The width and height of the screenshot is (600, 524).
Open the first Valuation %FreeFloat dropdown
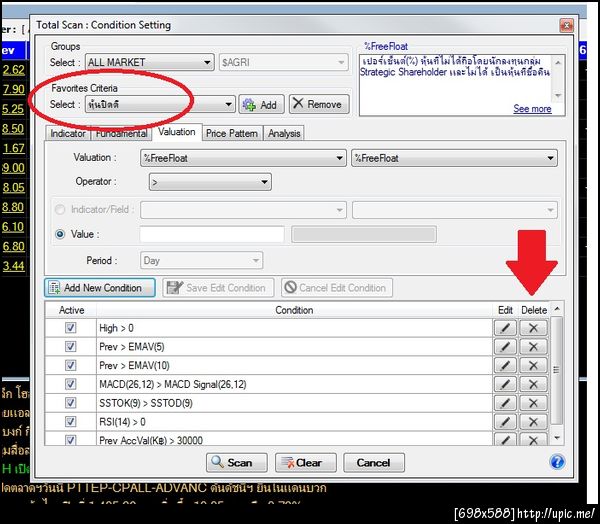point(243,158)
